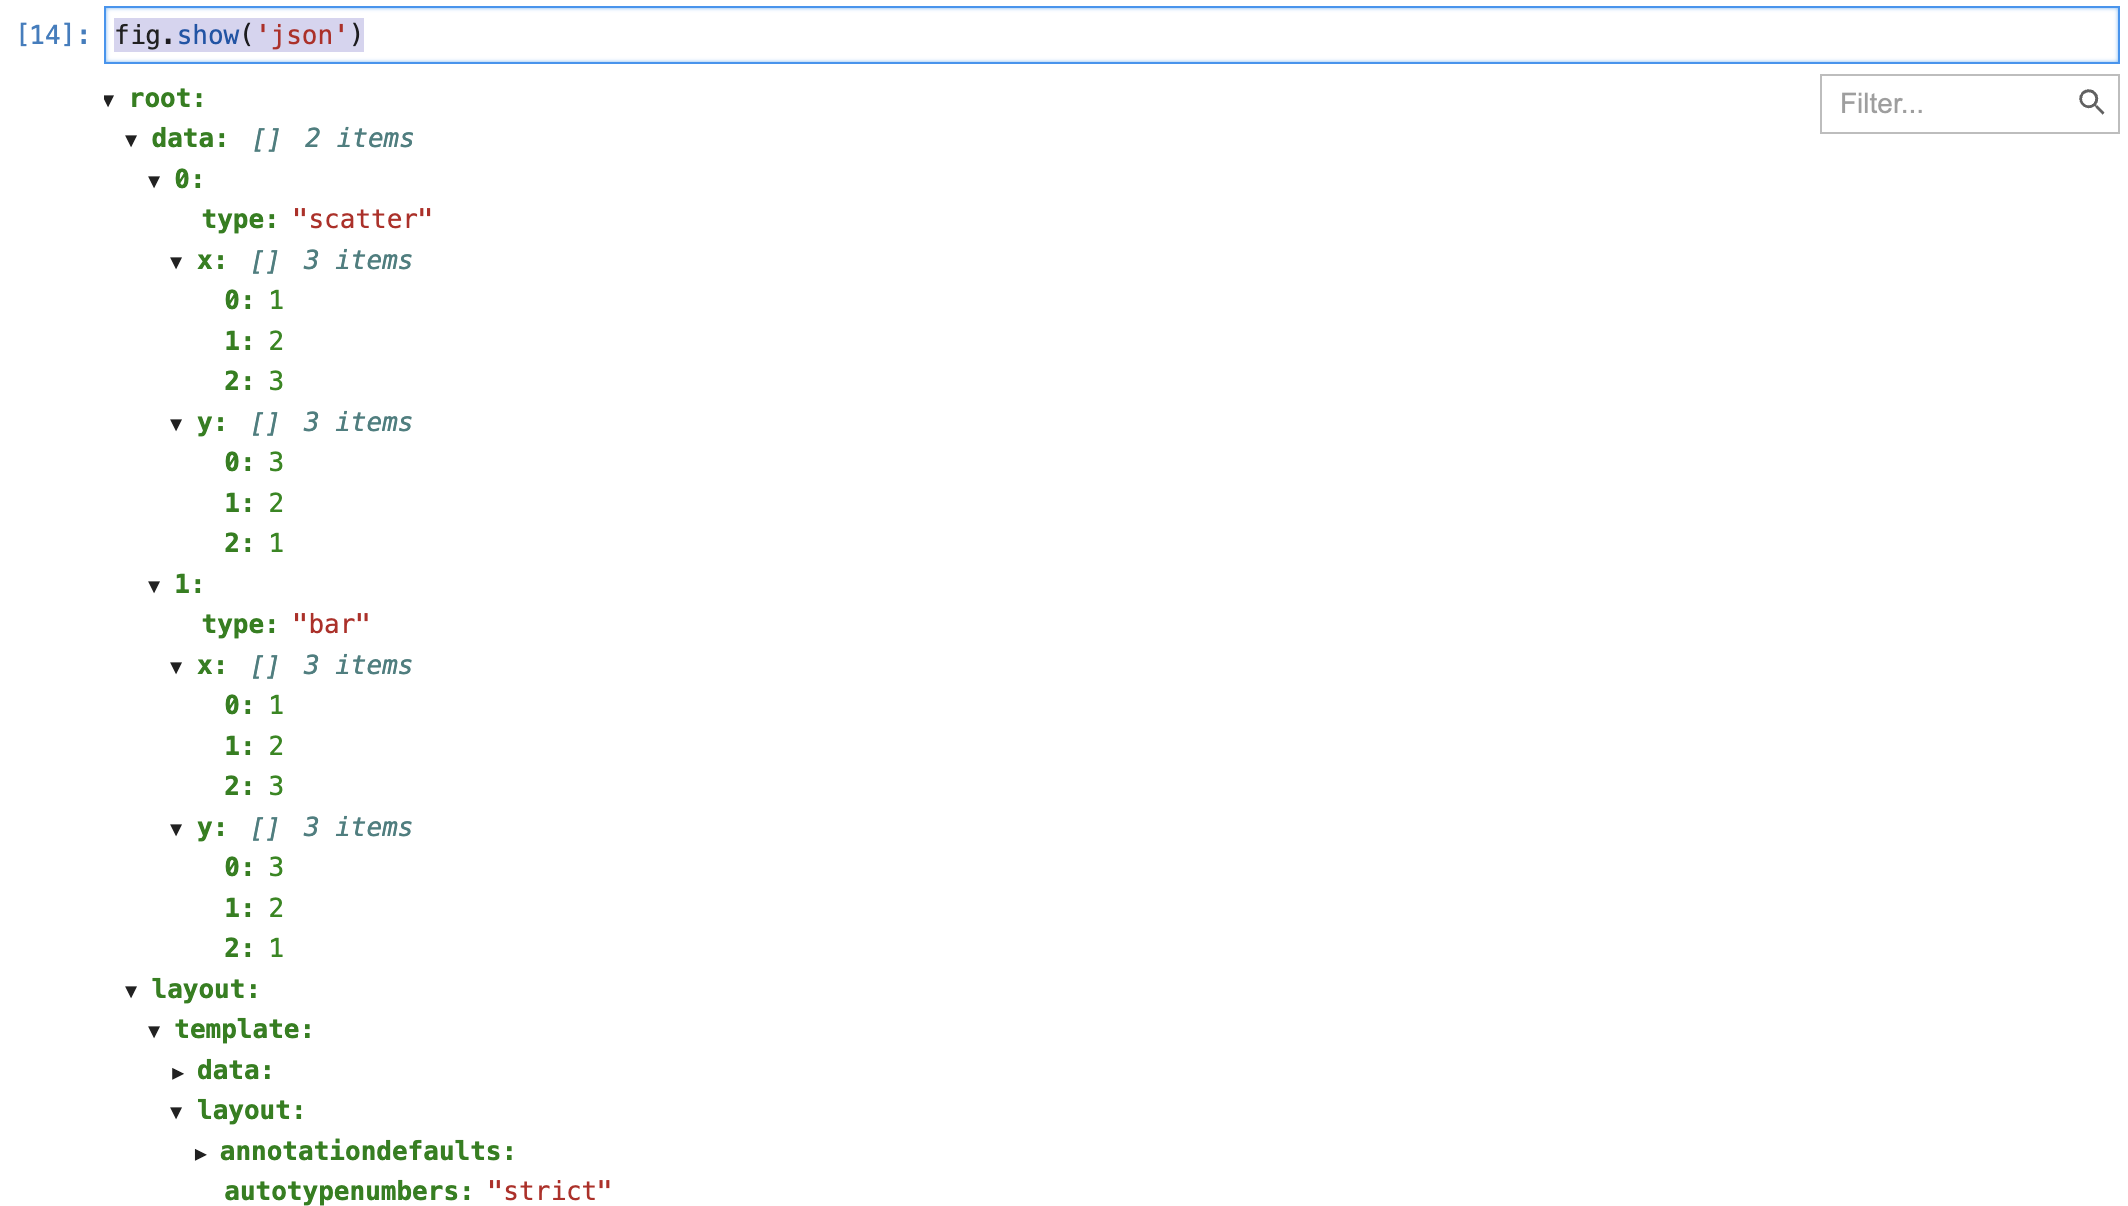The height and width of the screenshot is (1206, 2128).
Task: Click entry 0: 3 in scatter y array
Action: point(254,462)
